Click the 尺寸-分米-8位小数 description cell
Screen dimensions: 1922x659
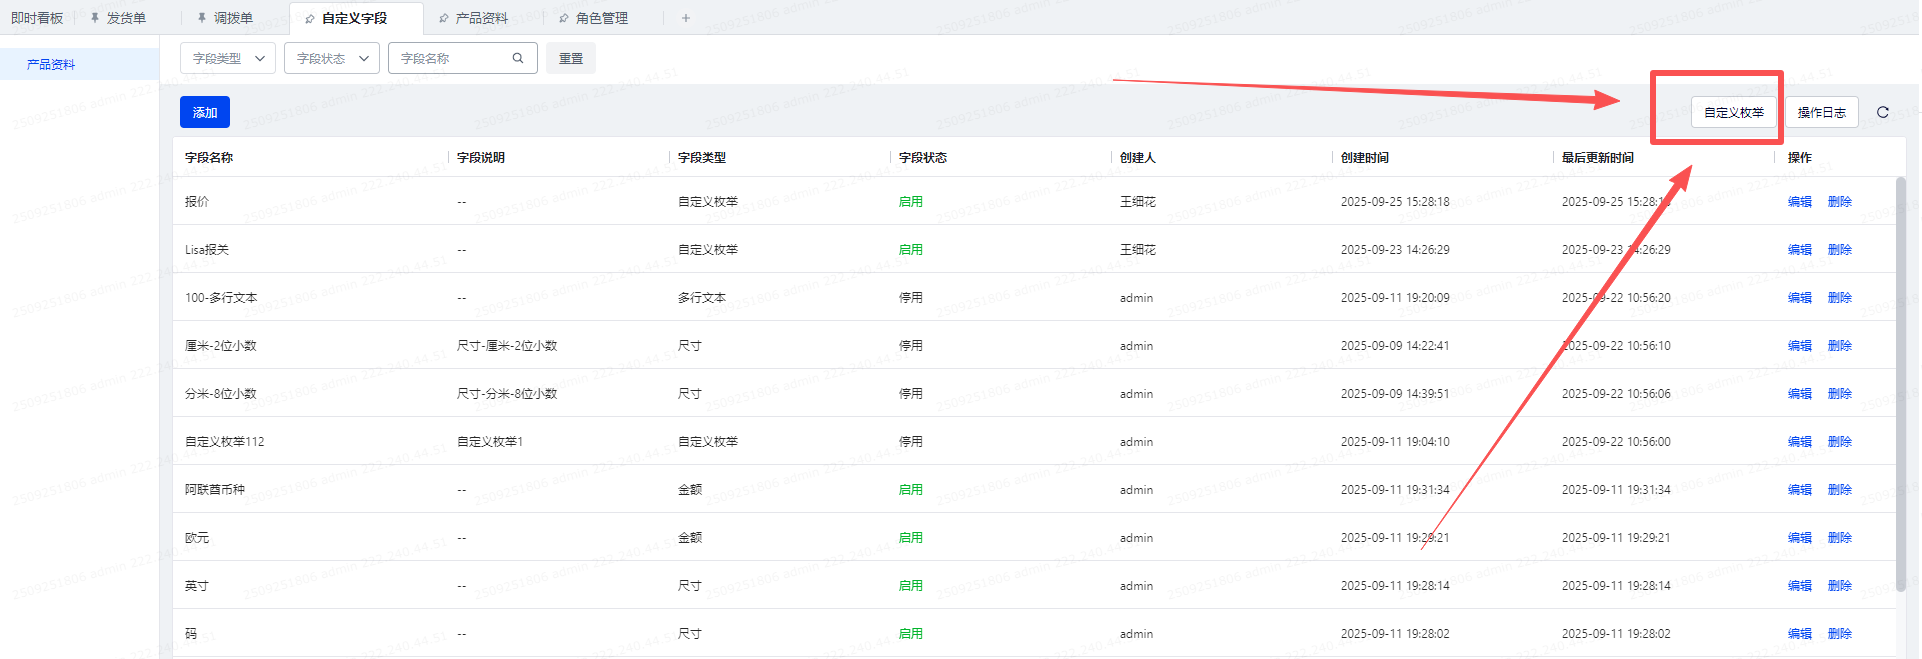click(x=507, y=393)
